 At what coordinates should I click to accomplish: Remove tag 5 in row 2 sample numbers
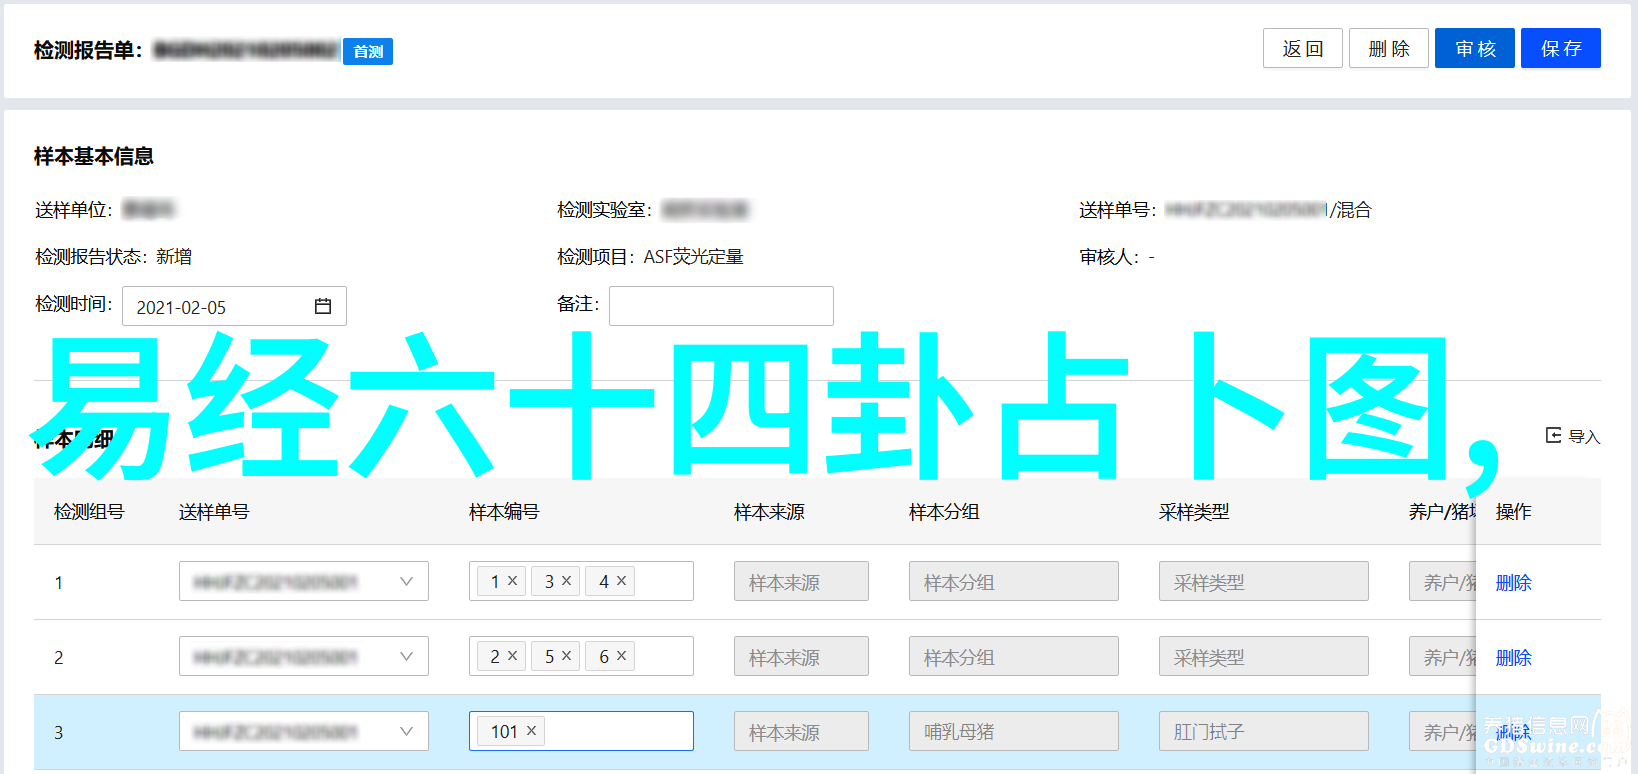[566, 655]
